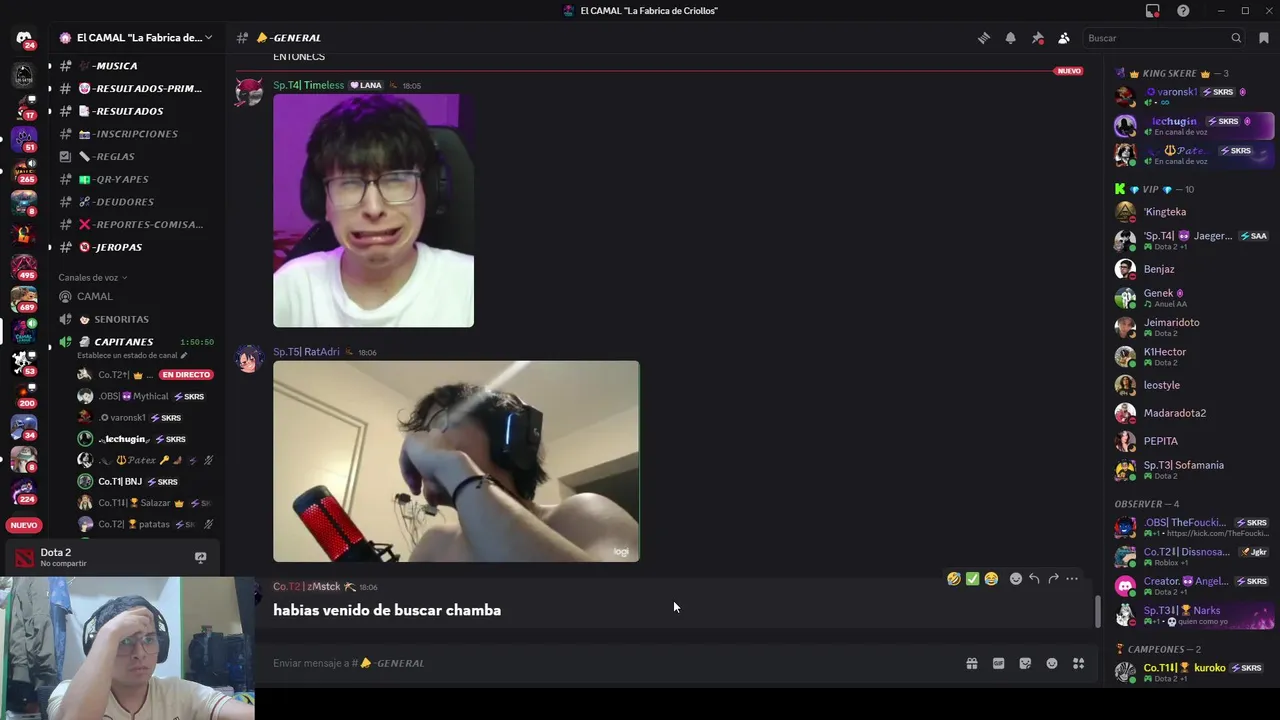Open the emoji picker in message bar
The image size is (1280, 720).
pyautogui.click(x=1052, y=663)
